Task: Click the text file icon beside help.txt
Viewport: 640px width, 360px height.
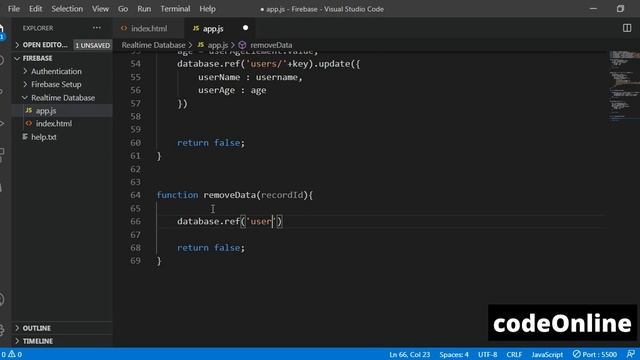Action: coord(25,137)
